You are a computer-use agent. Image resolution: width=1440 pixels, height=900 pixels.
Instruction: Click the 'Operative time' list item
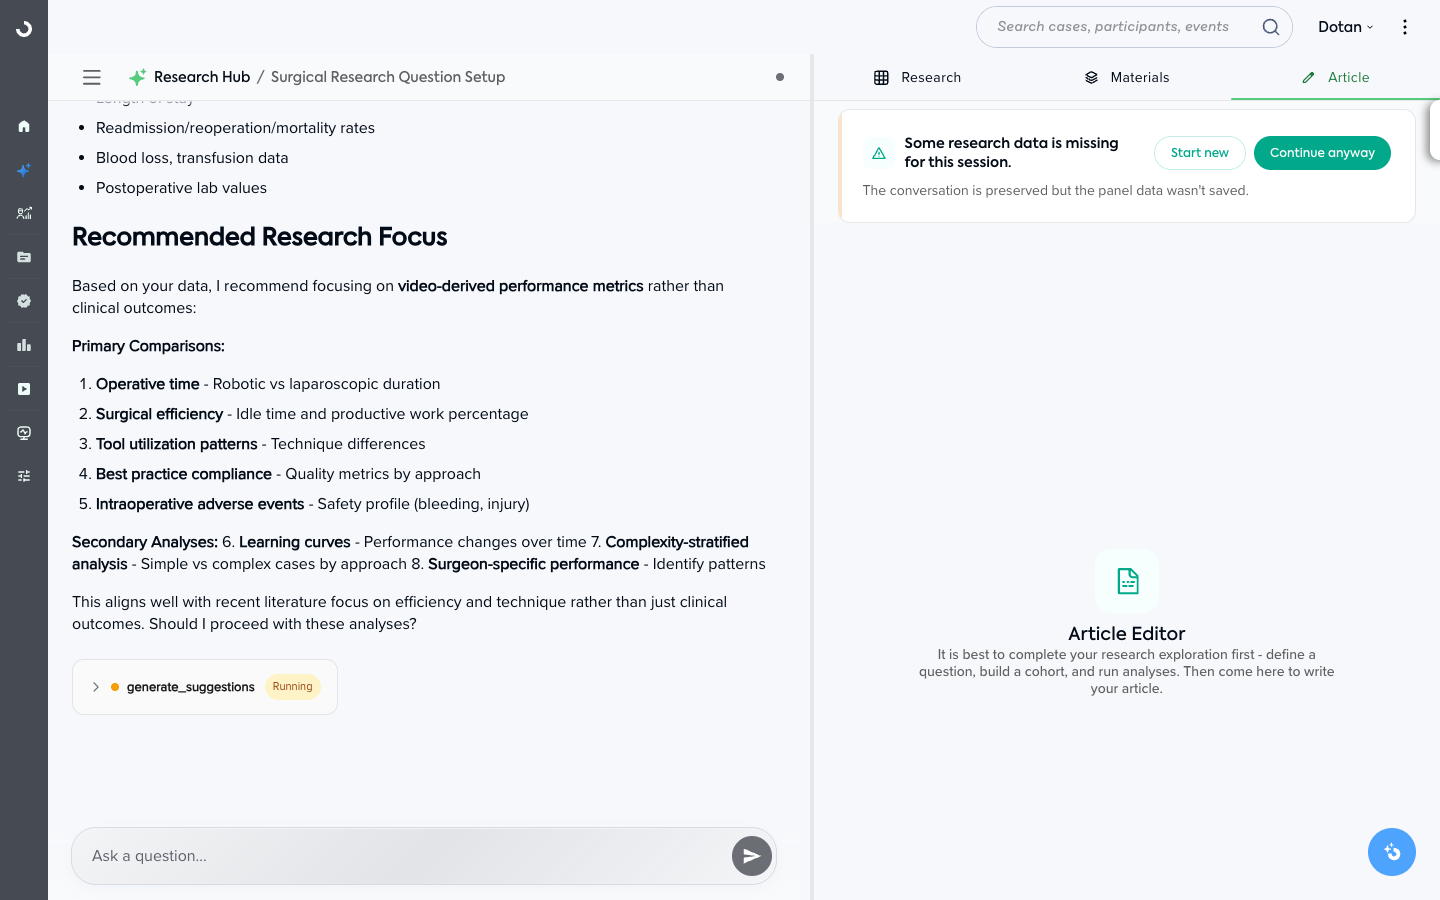pos(268,384)
